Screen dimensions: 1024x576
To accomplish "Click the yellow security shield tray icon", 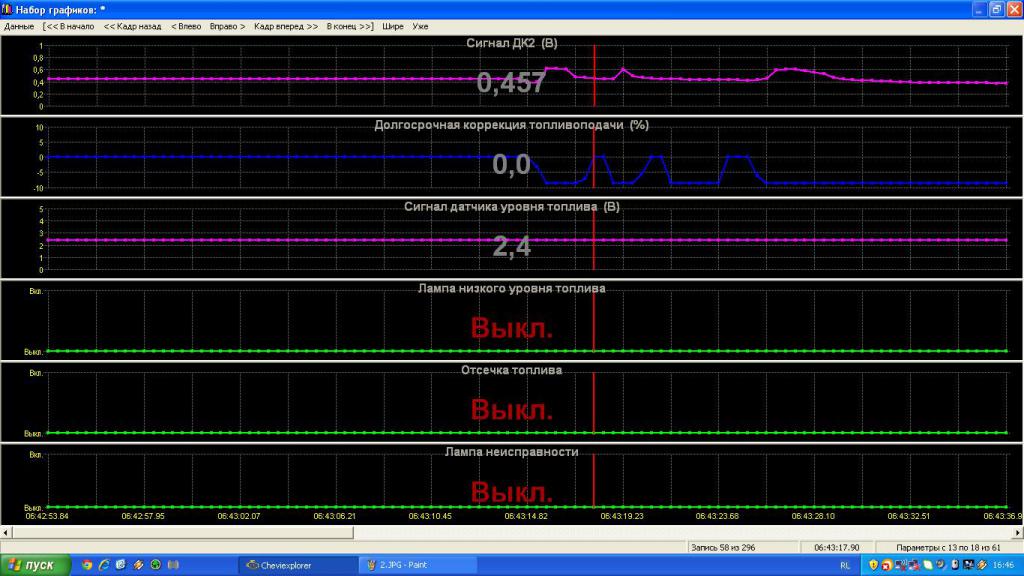I will pos(873,565).
